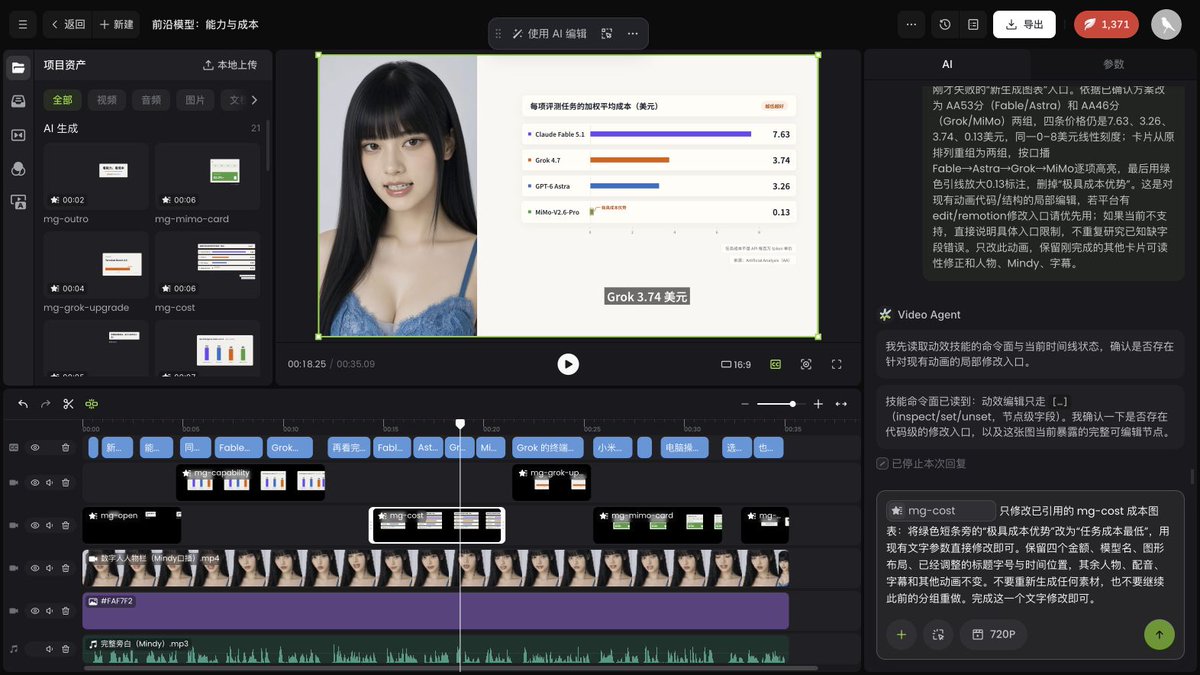1200x675 pixels.
Task: Mute the #FAF7F2 background track
Action: tap(50, 610)
